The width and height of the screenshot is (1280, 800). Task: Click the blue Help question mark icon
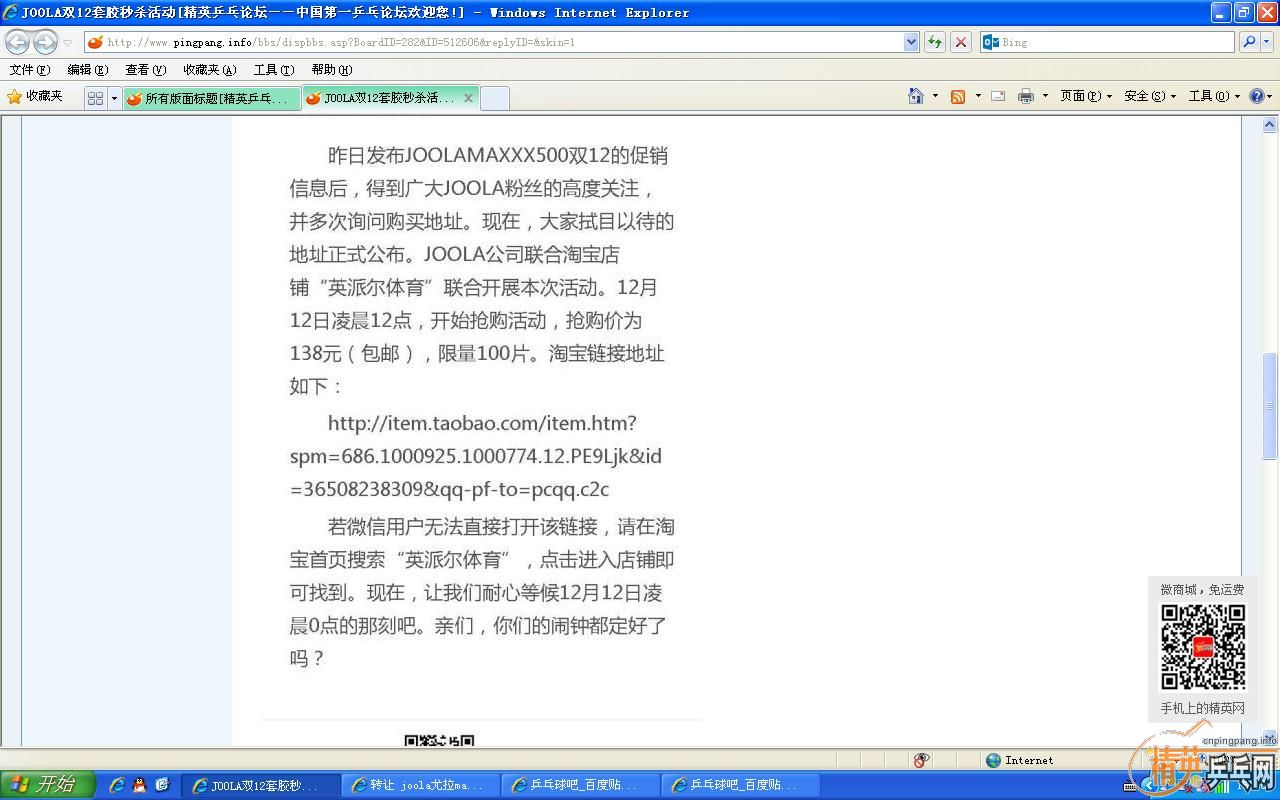pos(1257,96)
